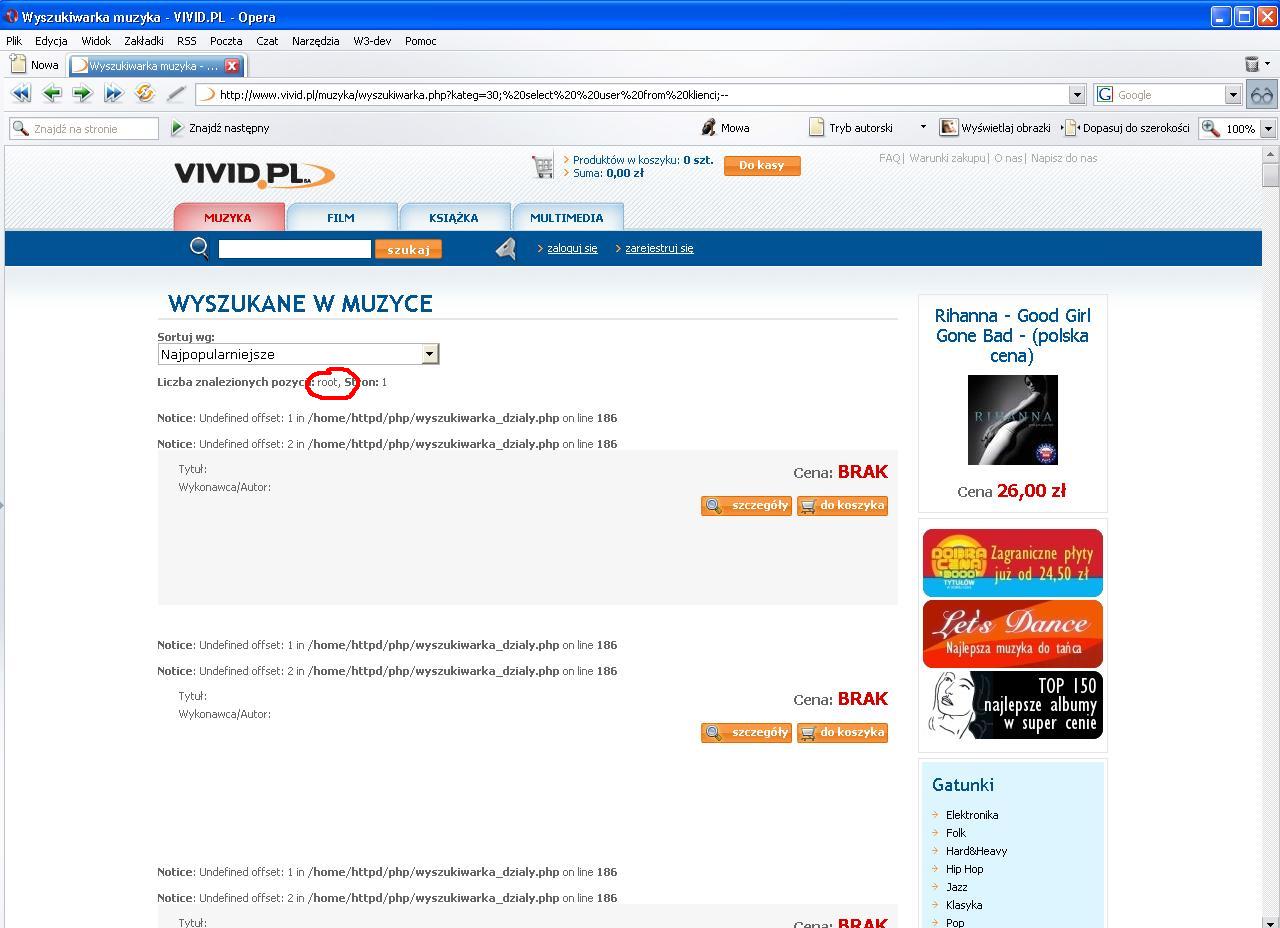This screenshot has width=1280, height=928.
Task: Follow the zaloguj się link
Action: coord(572,249)
